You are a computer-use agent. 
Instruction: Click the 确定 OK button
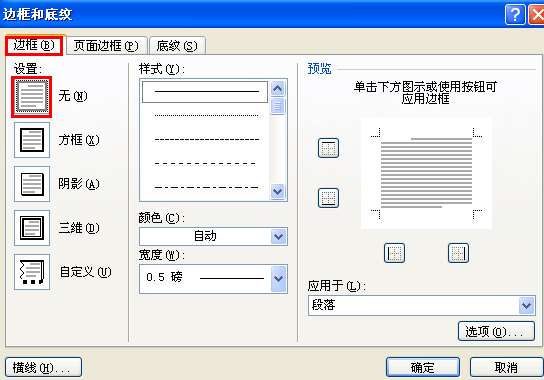pos(423,367)
